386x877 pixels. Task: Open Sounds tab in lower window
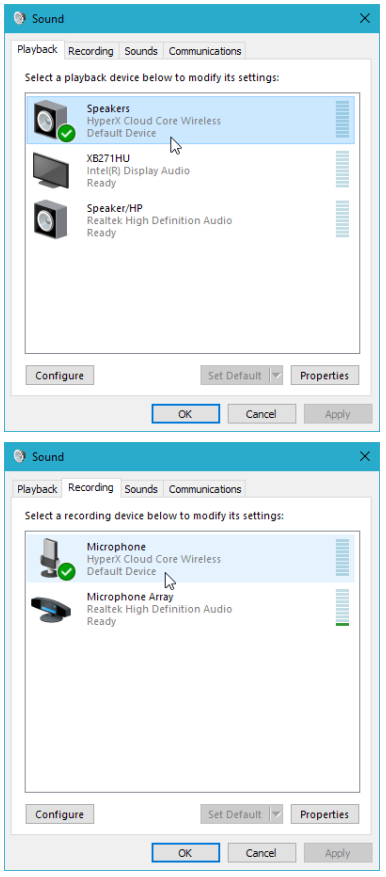(x=141, y=489)
